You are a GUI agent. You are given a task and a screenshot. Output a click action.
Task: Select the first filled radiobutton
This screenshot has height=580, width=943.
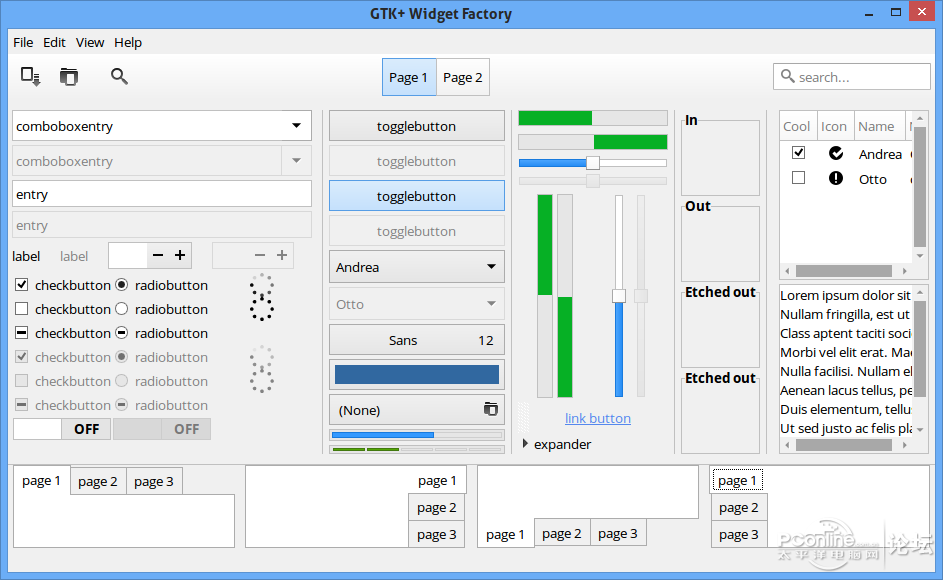121,285
